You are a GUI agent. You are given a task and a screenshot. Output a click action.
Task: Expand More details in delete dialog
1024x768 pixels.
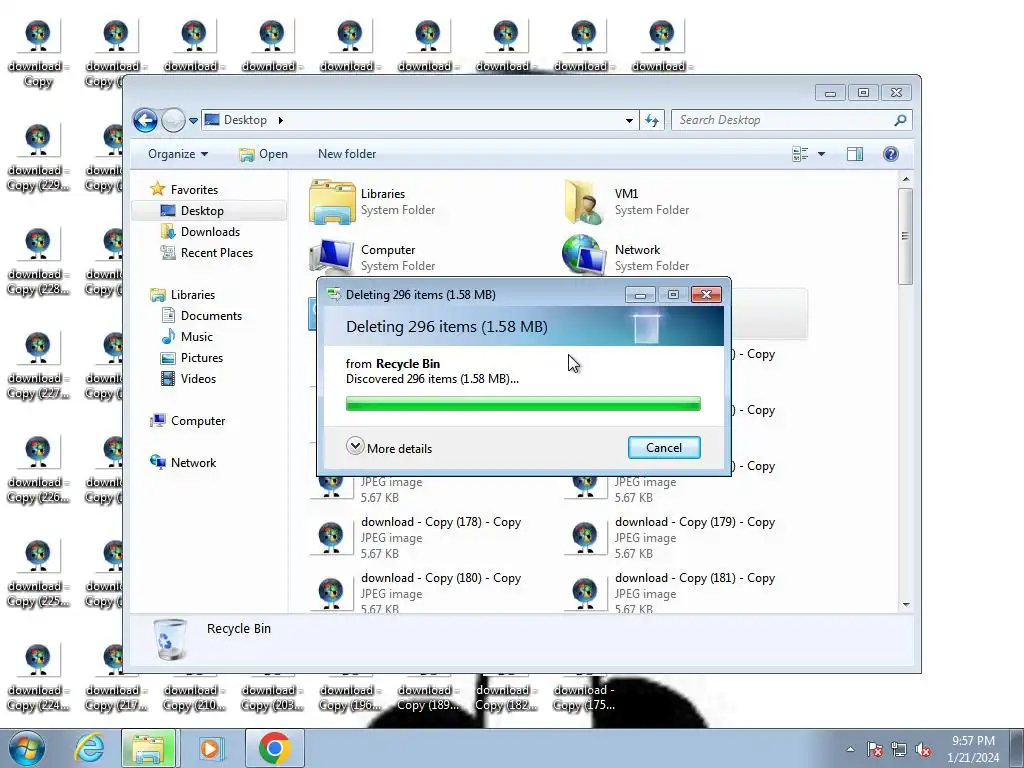coord(389,447)
